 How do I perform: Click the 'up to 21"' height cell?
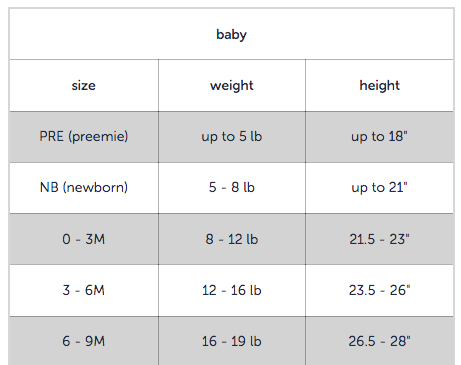coord(379,188)
